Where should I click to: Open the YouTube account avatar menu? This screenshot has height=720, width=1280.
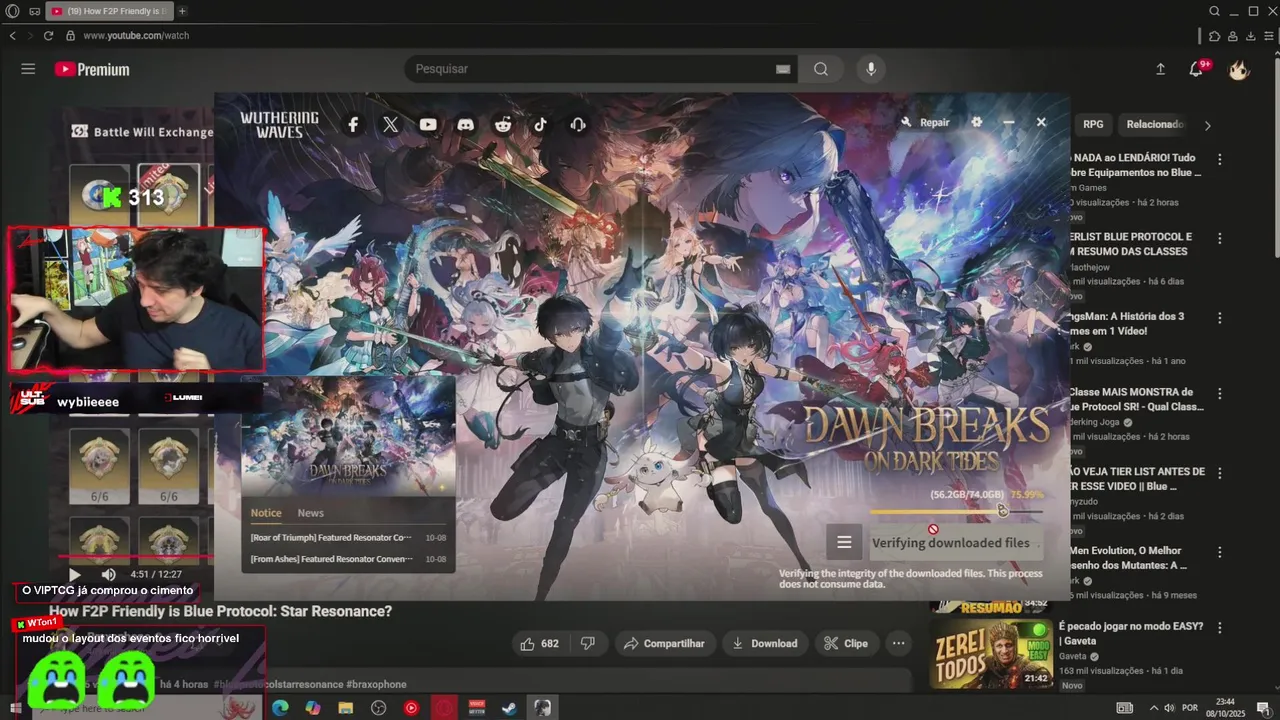coord(1239,69)
